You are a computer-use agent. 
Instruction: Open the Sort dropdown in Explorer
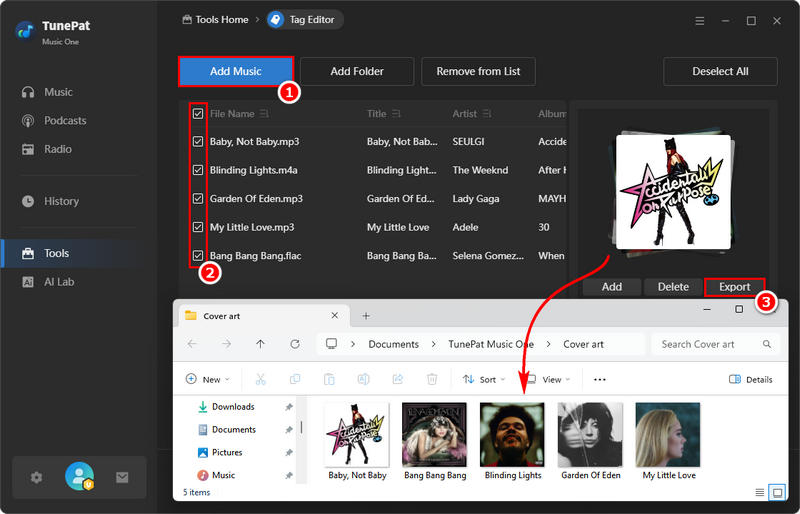(x=484, y=379)
